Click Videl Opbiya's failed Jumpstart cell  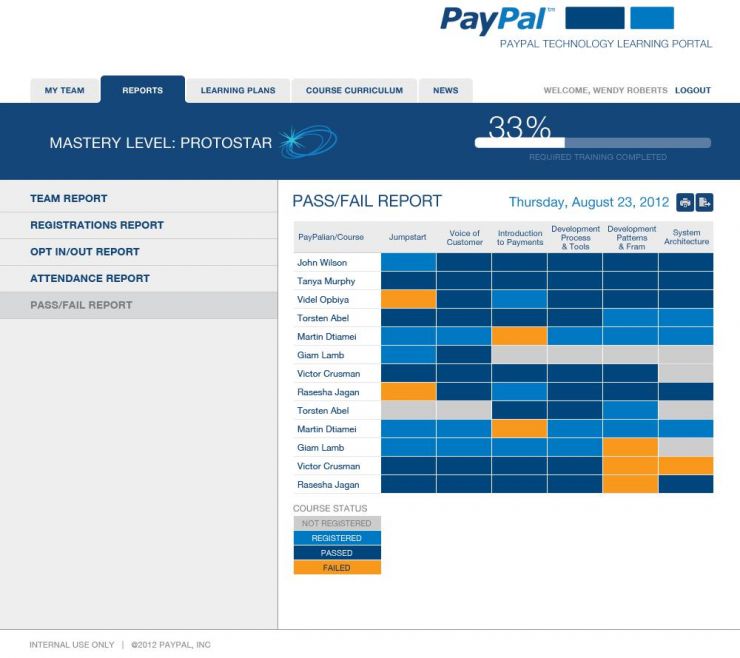click(409, 299)
